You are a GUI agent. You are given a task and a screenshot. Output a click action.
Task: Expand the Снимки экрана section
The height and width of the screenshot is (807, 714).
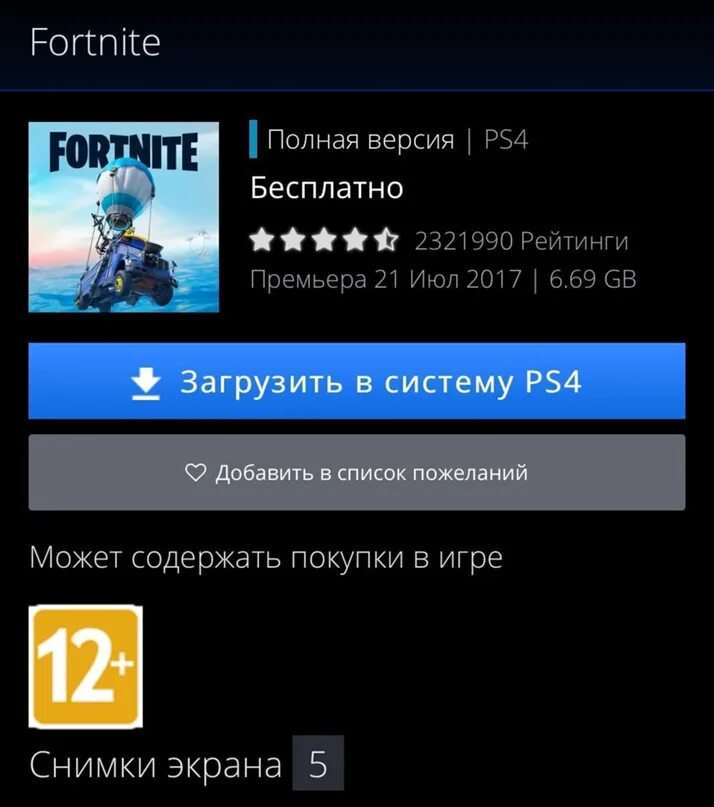[x=155, y=764]
